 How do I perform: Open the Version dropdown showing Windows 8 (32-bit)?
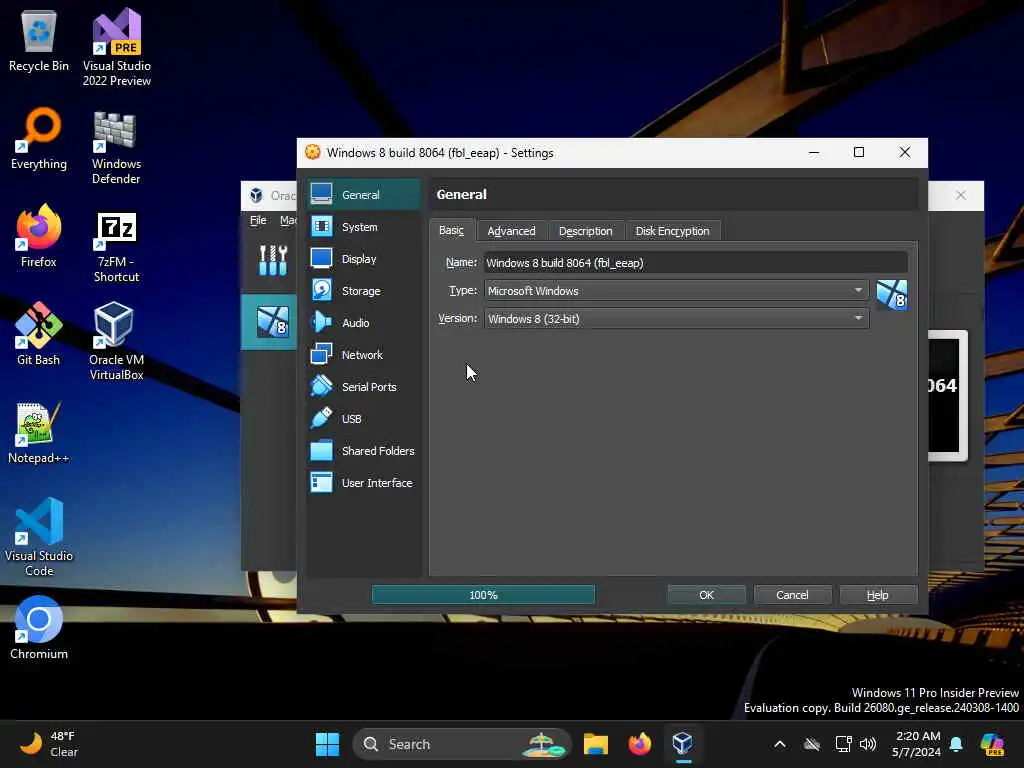(677, 319)
